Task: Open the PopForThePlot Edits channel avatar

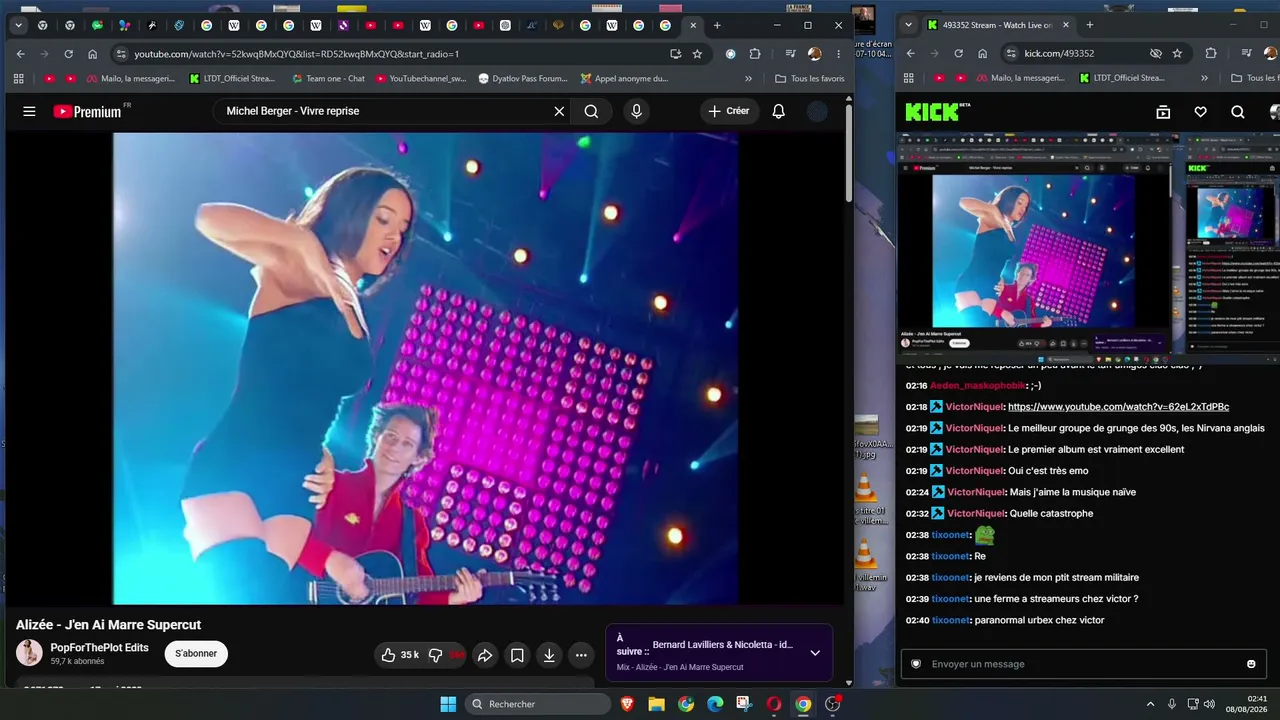Action: 29,653
